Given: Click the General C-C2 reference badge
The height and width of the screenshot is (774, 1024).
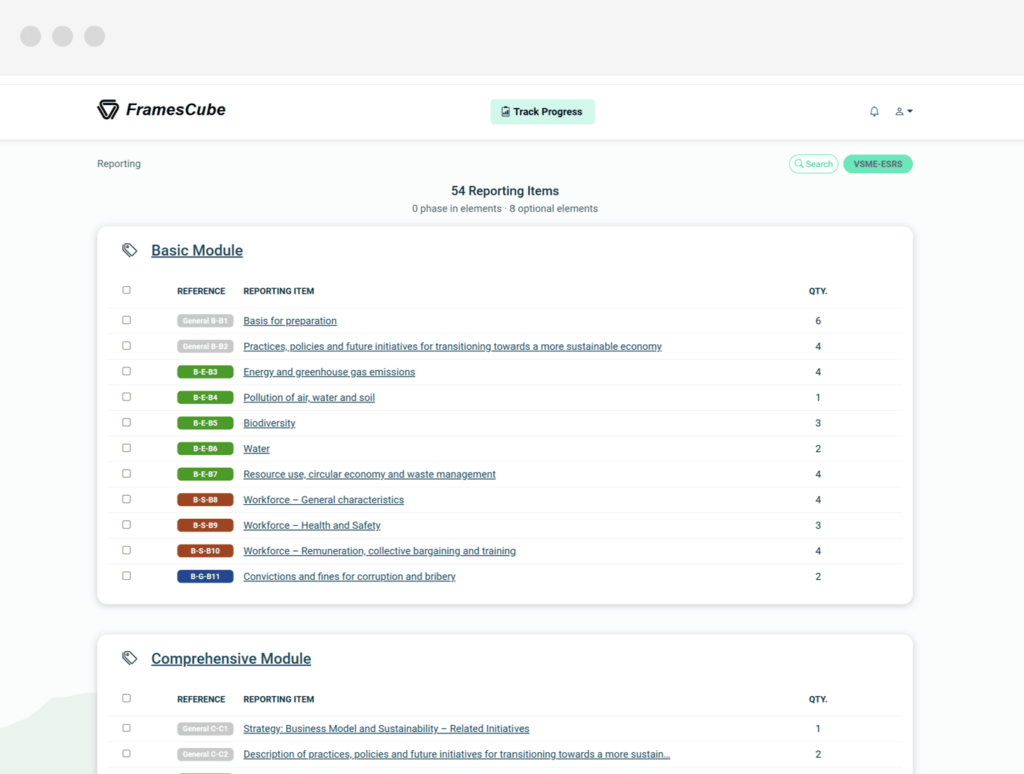Looking at the screenshot, I should click(x=205, y=754).
